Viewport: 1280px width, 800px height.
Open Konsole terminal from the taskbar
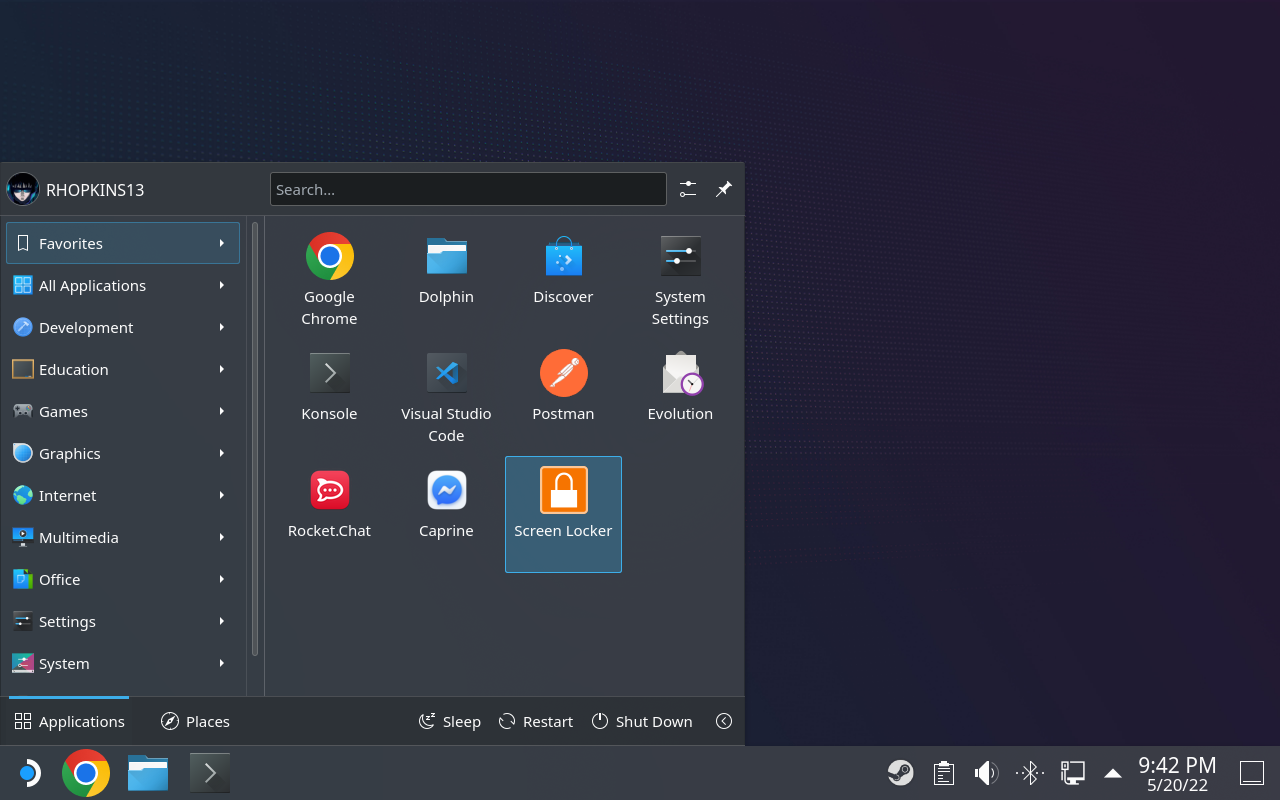coord(210,773)
